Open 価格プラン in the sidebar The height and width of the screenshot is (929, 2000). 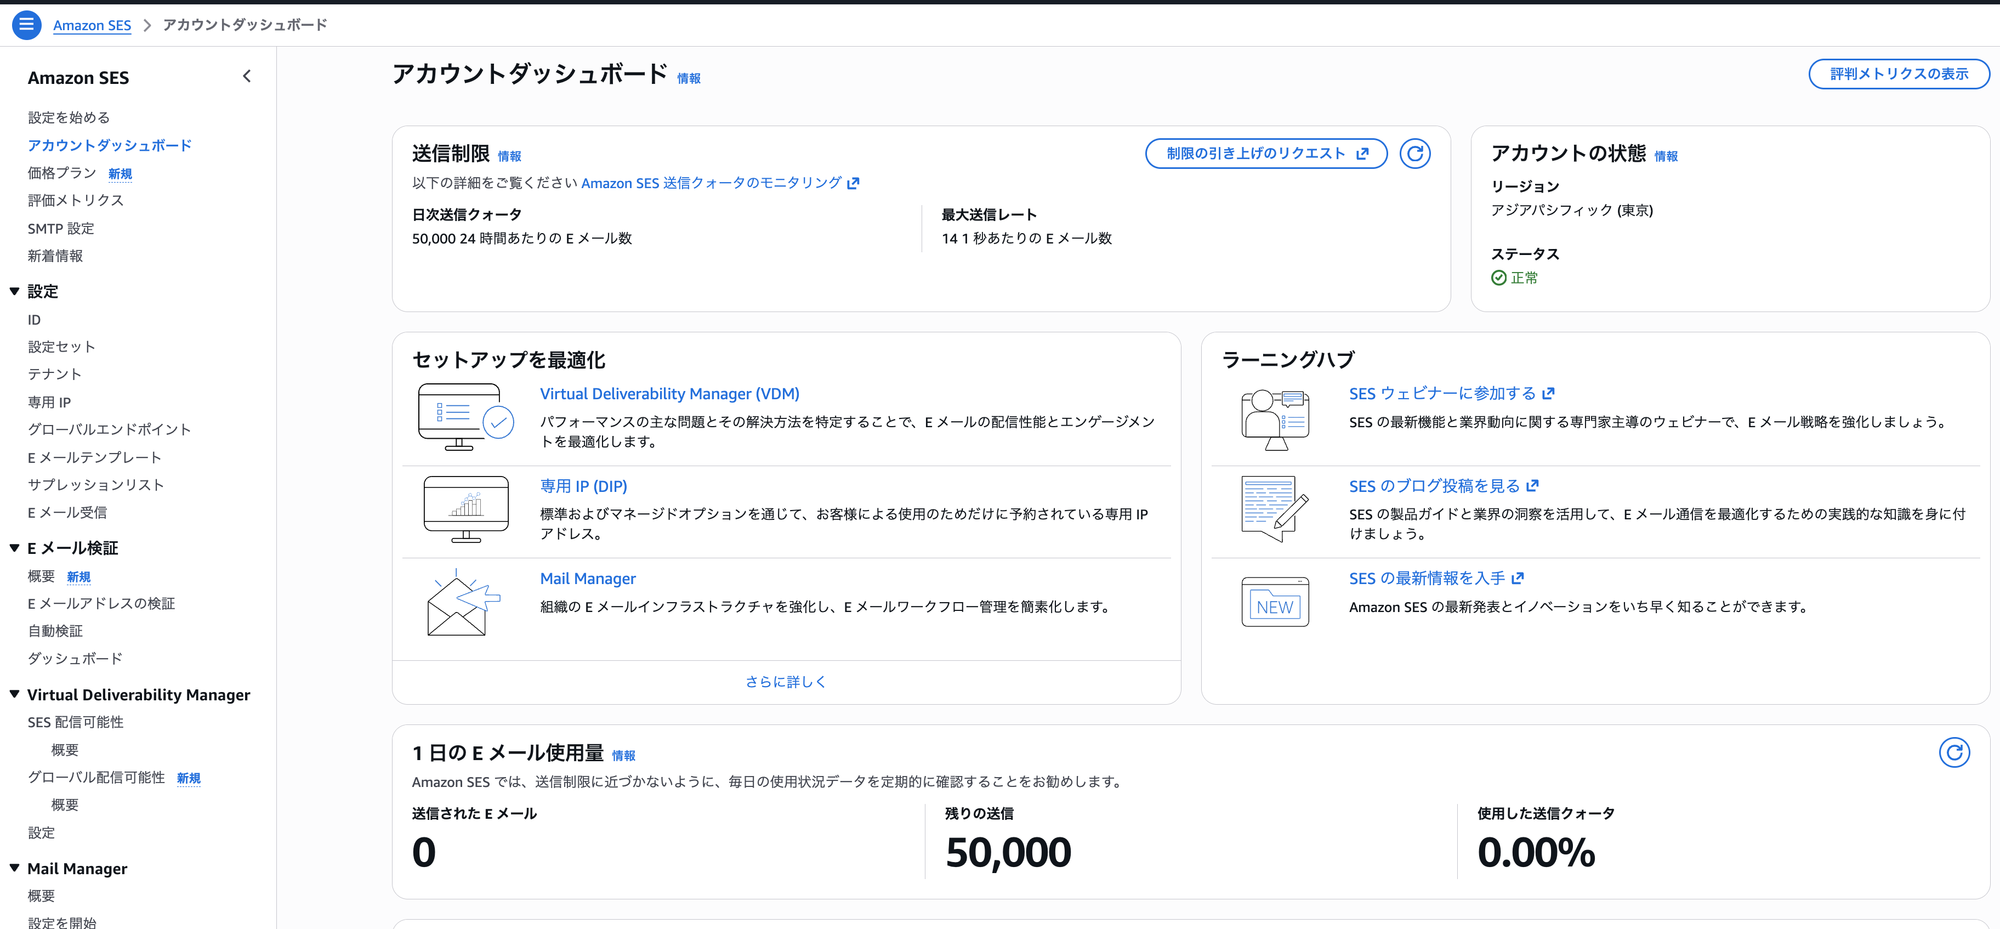[x=62, y=173]
